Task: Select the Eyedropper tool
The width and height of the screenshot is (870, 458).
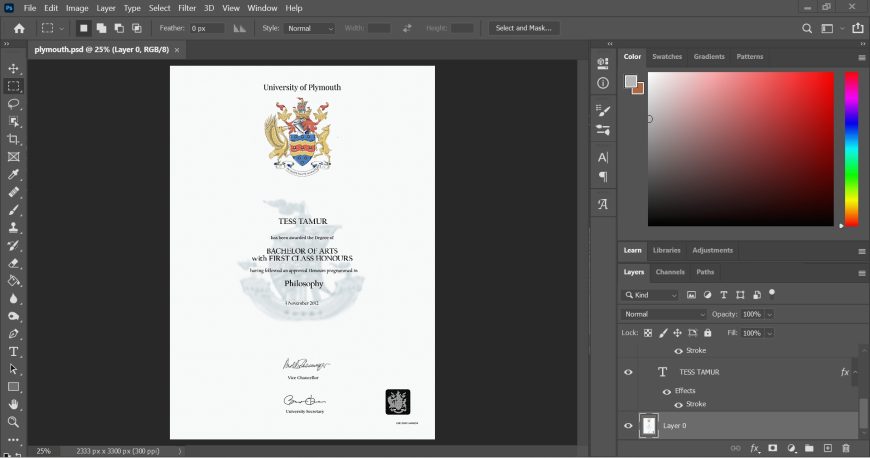Action: coord(13,174)
